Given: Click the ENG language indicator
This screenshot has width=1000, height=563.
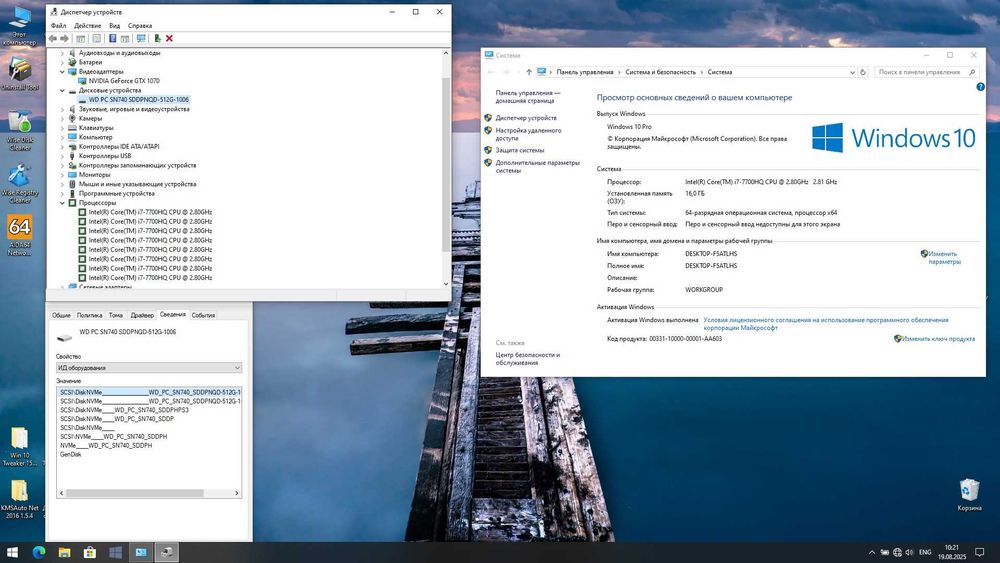Looking at the screenshot, I should coord(925,552).
